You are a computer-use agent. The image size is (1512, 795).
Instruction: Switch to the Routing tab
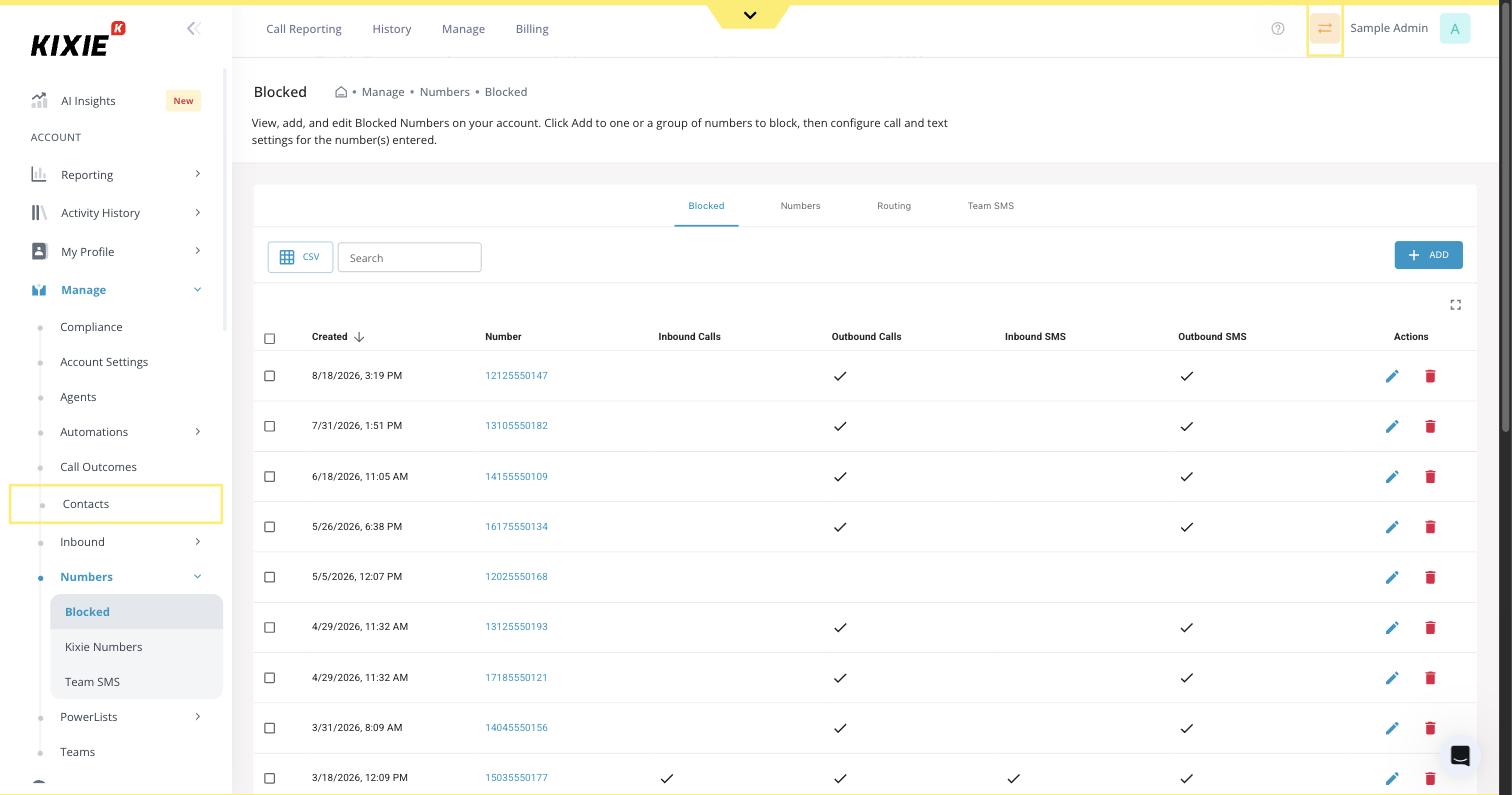point(894,206)
